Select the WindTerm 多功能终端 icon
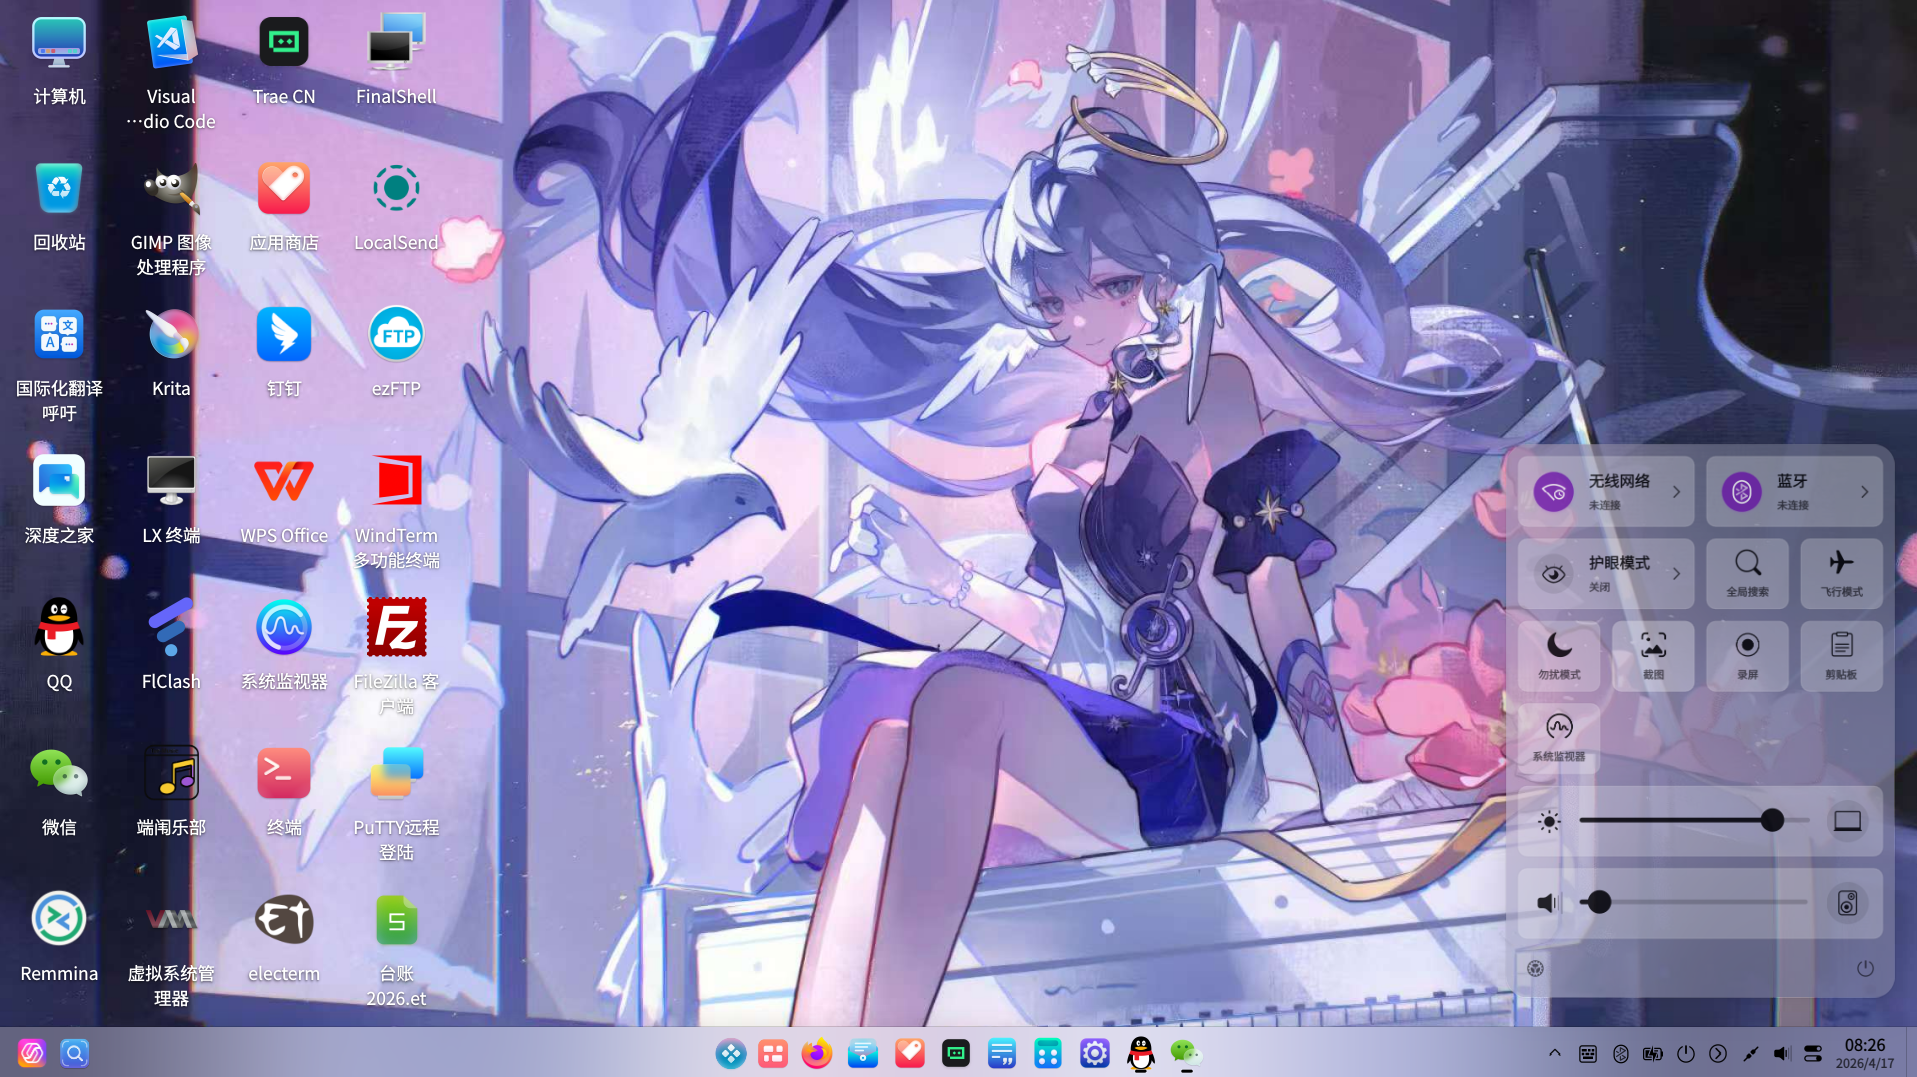Screen dimensions: 1917x1077 click(x=396, y=481)
